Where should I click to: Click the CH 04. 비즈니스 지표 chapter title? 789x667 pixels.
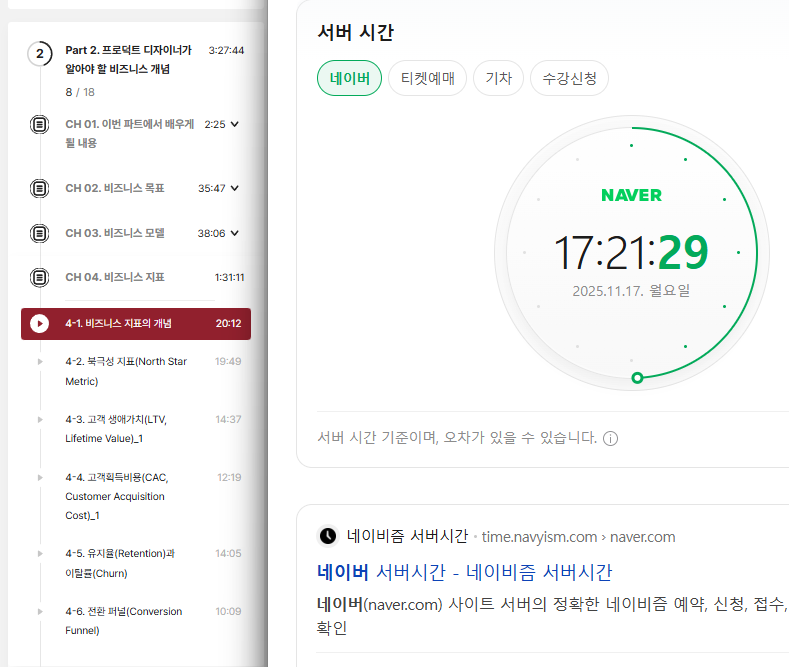115,277
